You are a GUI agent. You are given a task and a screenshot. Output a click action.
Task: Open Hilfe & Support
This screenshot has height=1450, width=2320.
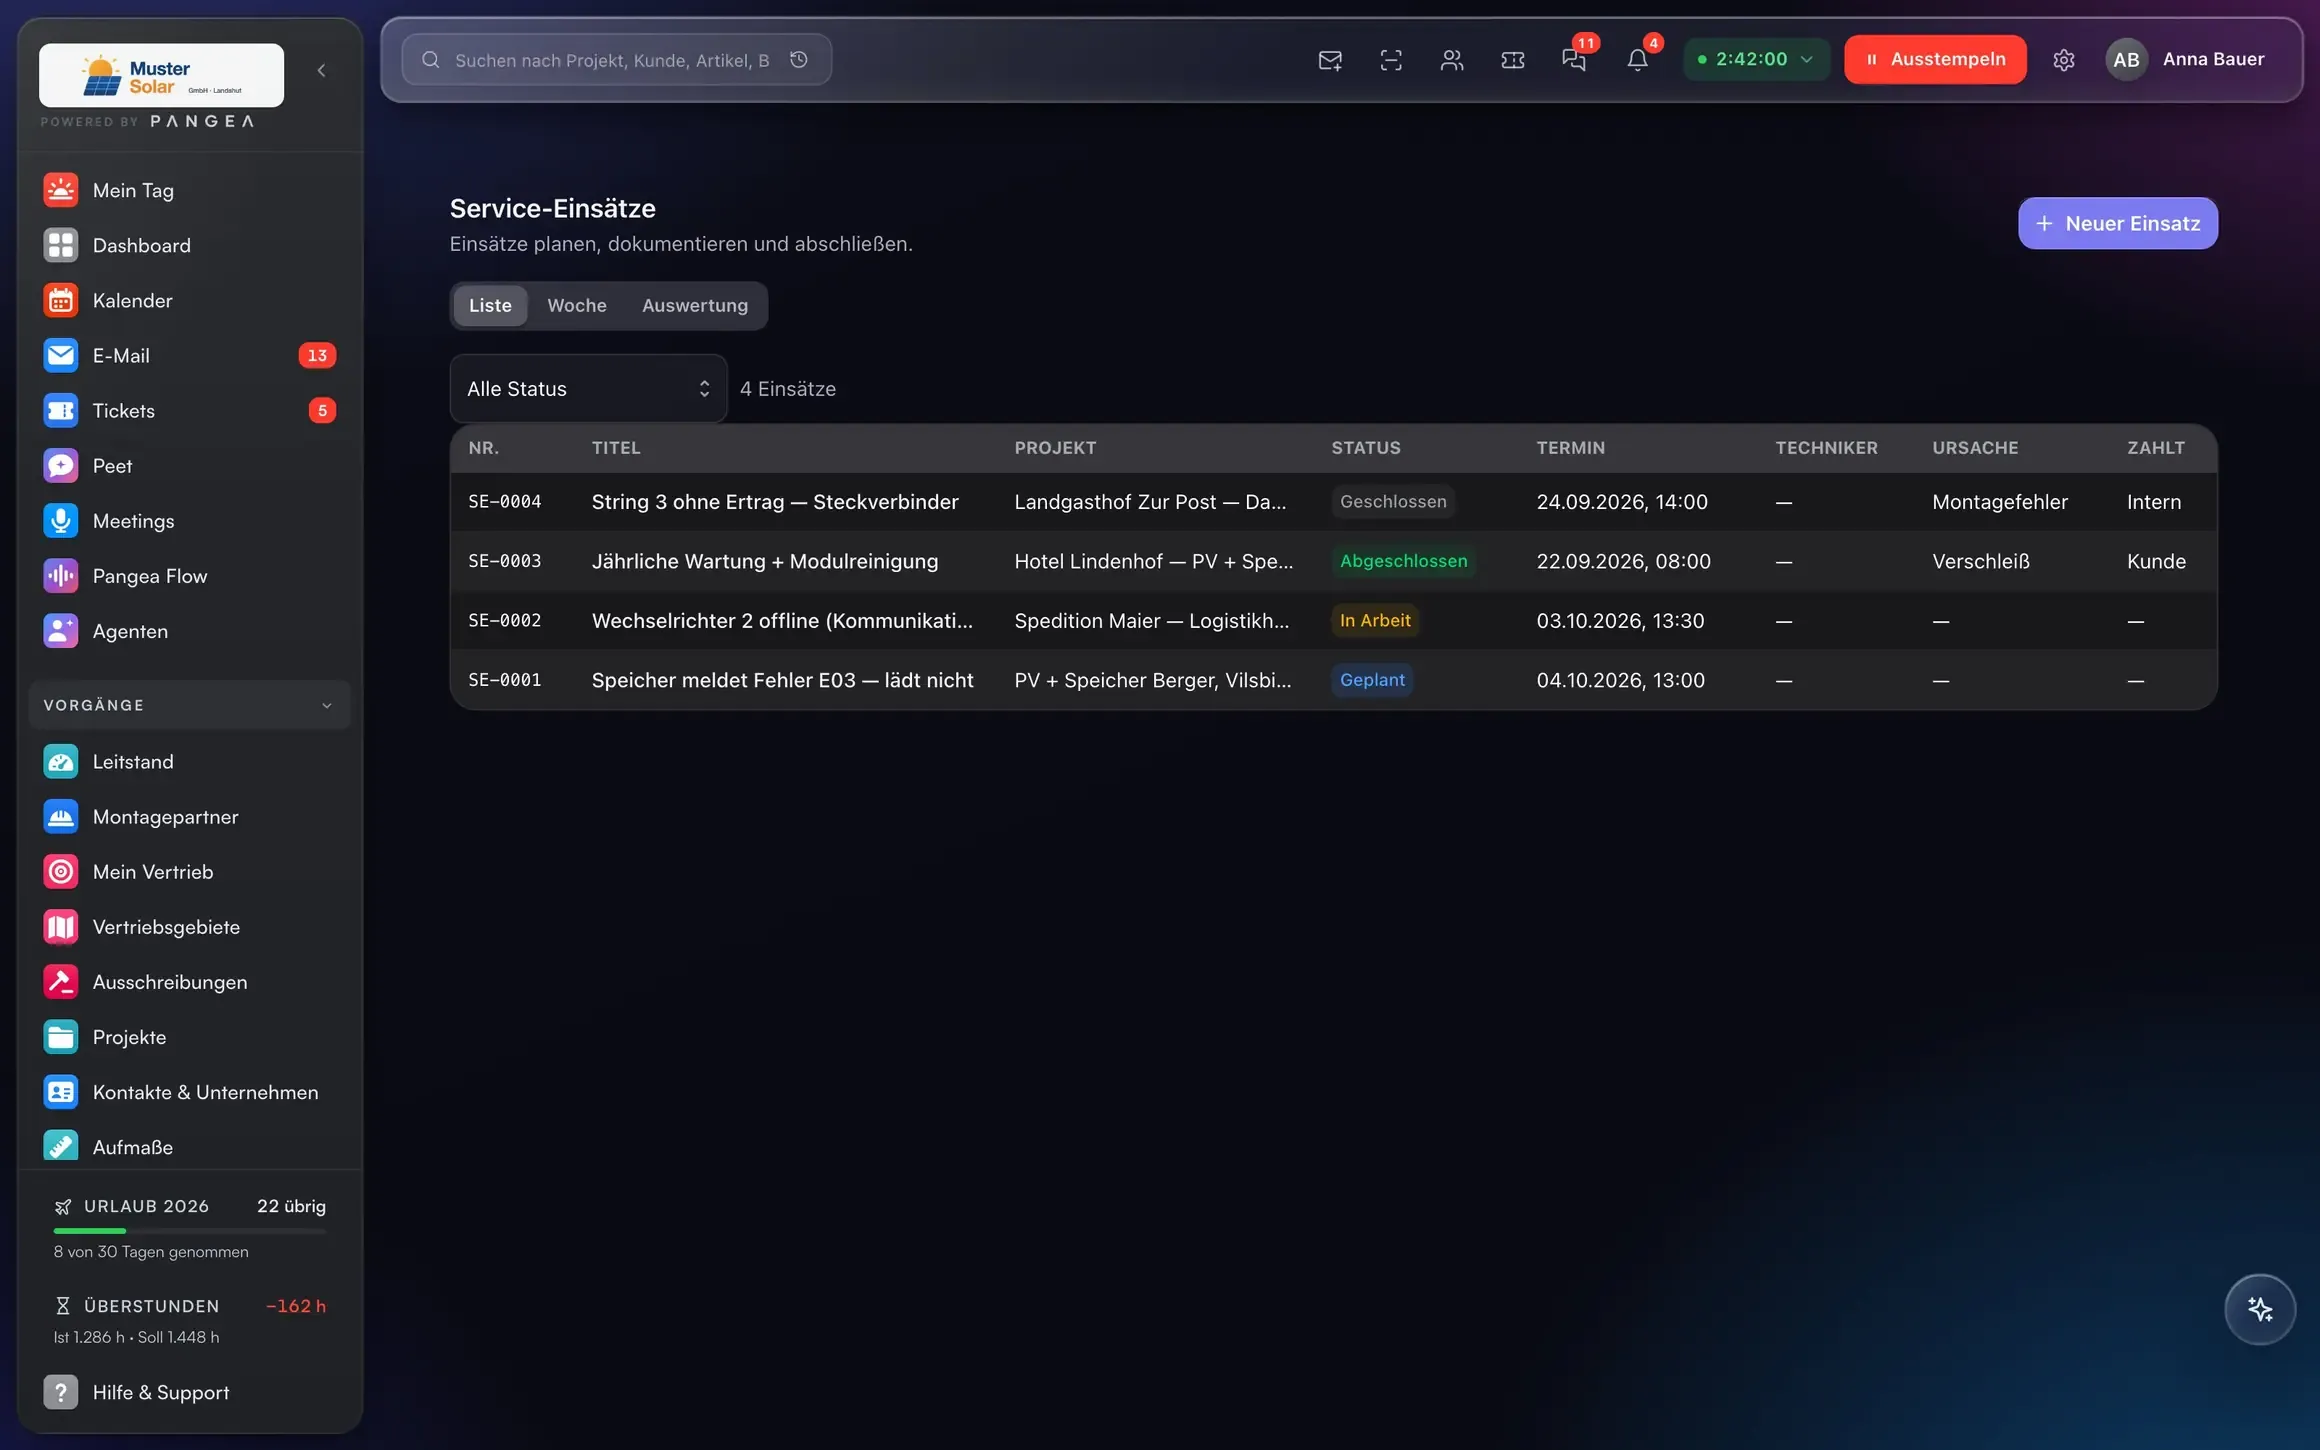[190, 1392]
